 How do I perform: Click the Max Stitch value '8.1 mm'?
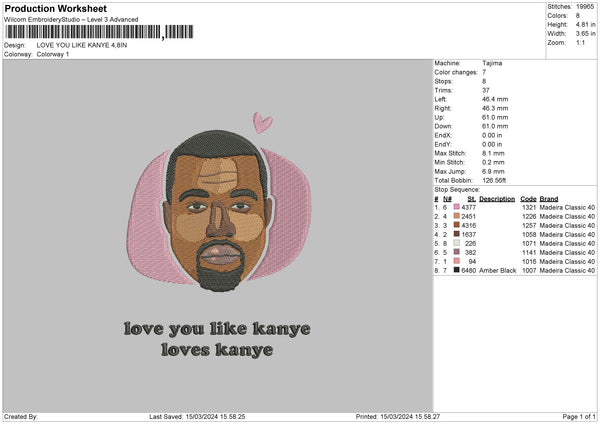point(493,153)
